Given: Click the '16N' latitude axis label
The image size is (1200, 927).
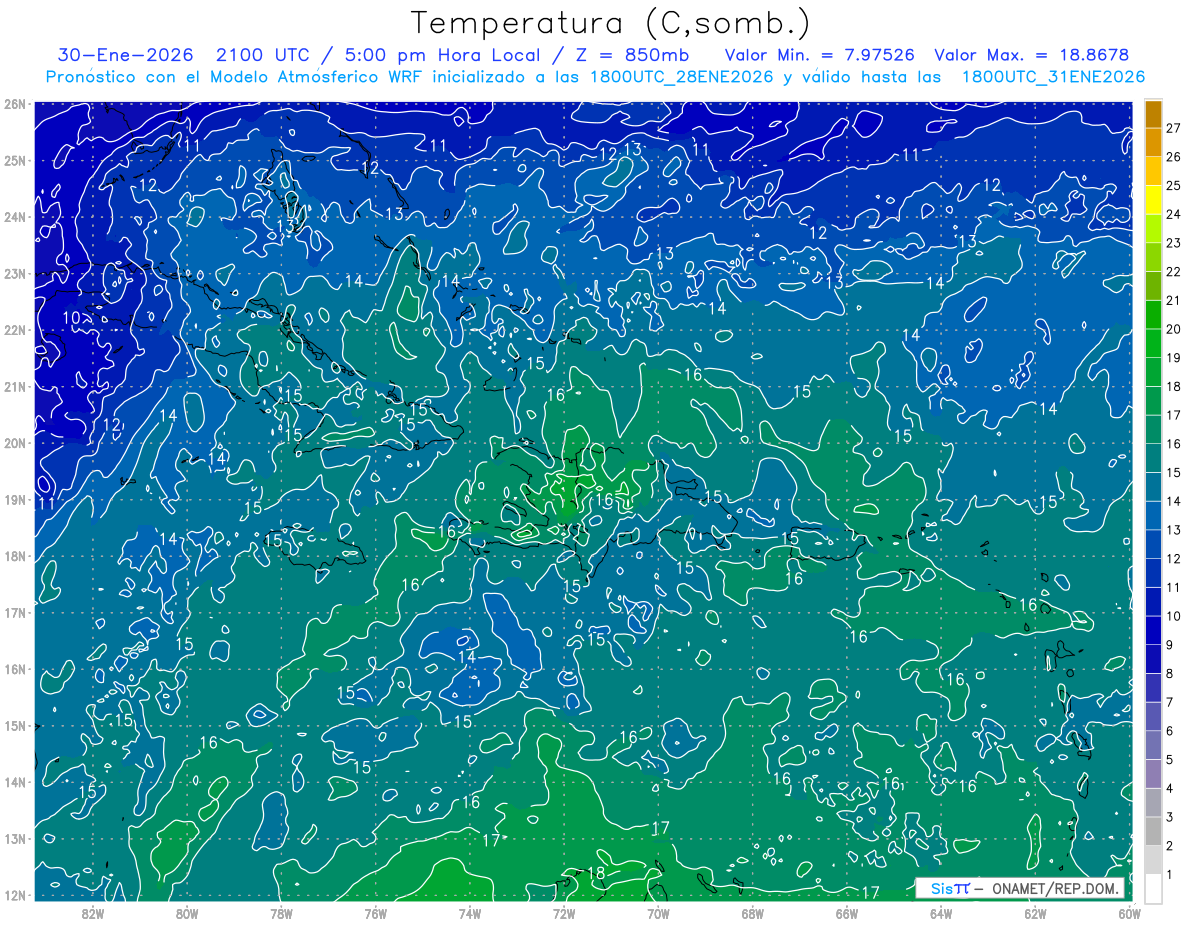Looking at the screenshot, I should click(x=15, y=669).
